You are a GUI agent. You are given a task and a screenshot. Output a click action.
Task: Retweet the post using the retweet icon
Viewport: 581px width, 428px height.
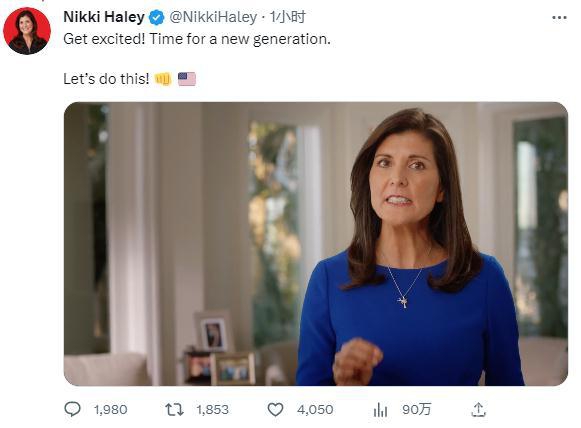tap(174, 410)
